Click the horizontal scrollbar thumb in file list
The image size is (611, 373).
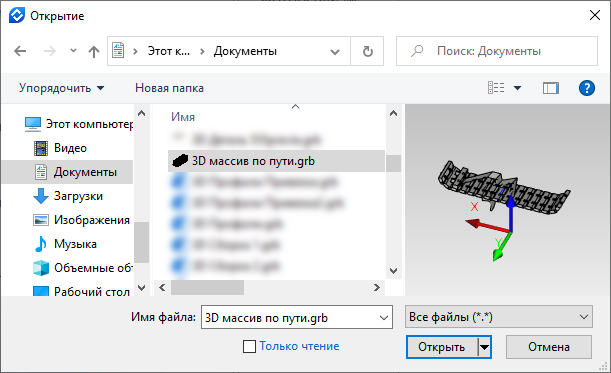(x=207, y=288)
